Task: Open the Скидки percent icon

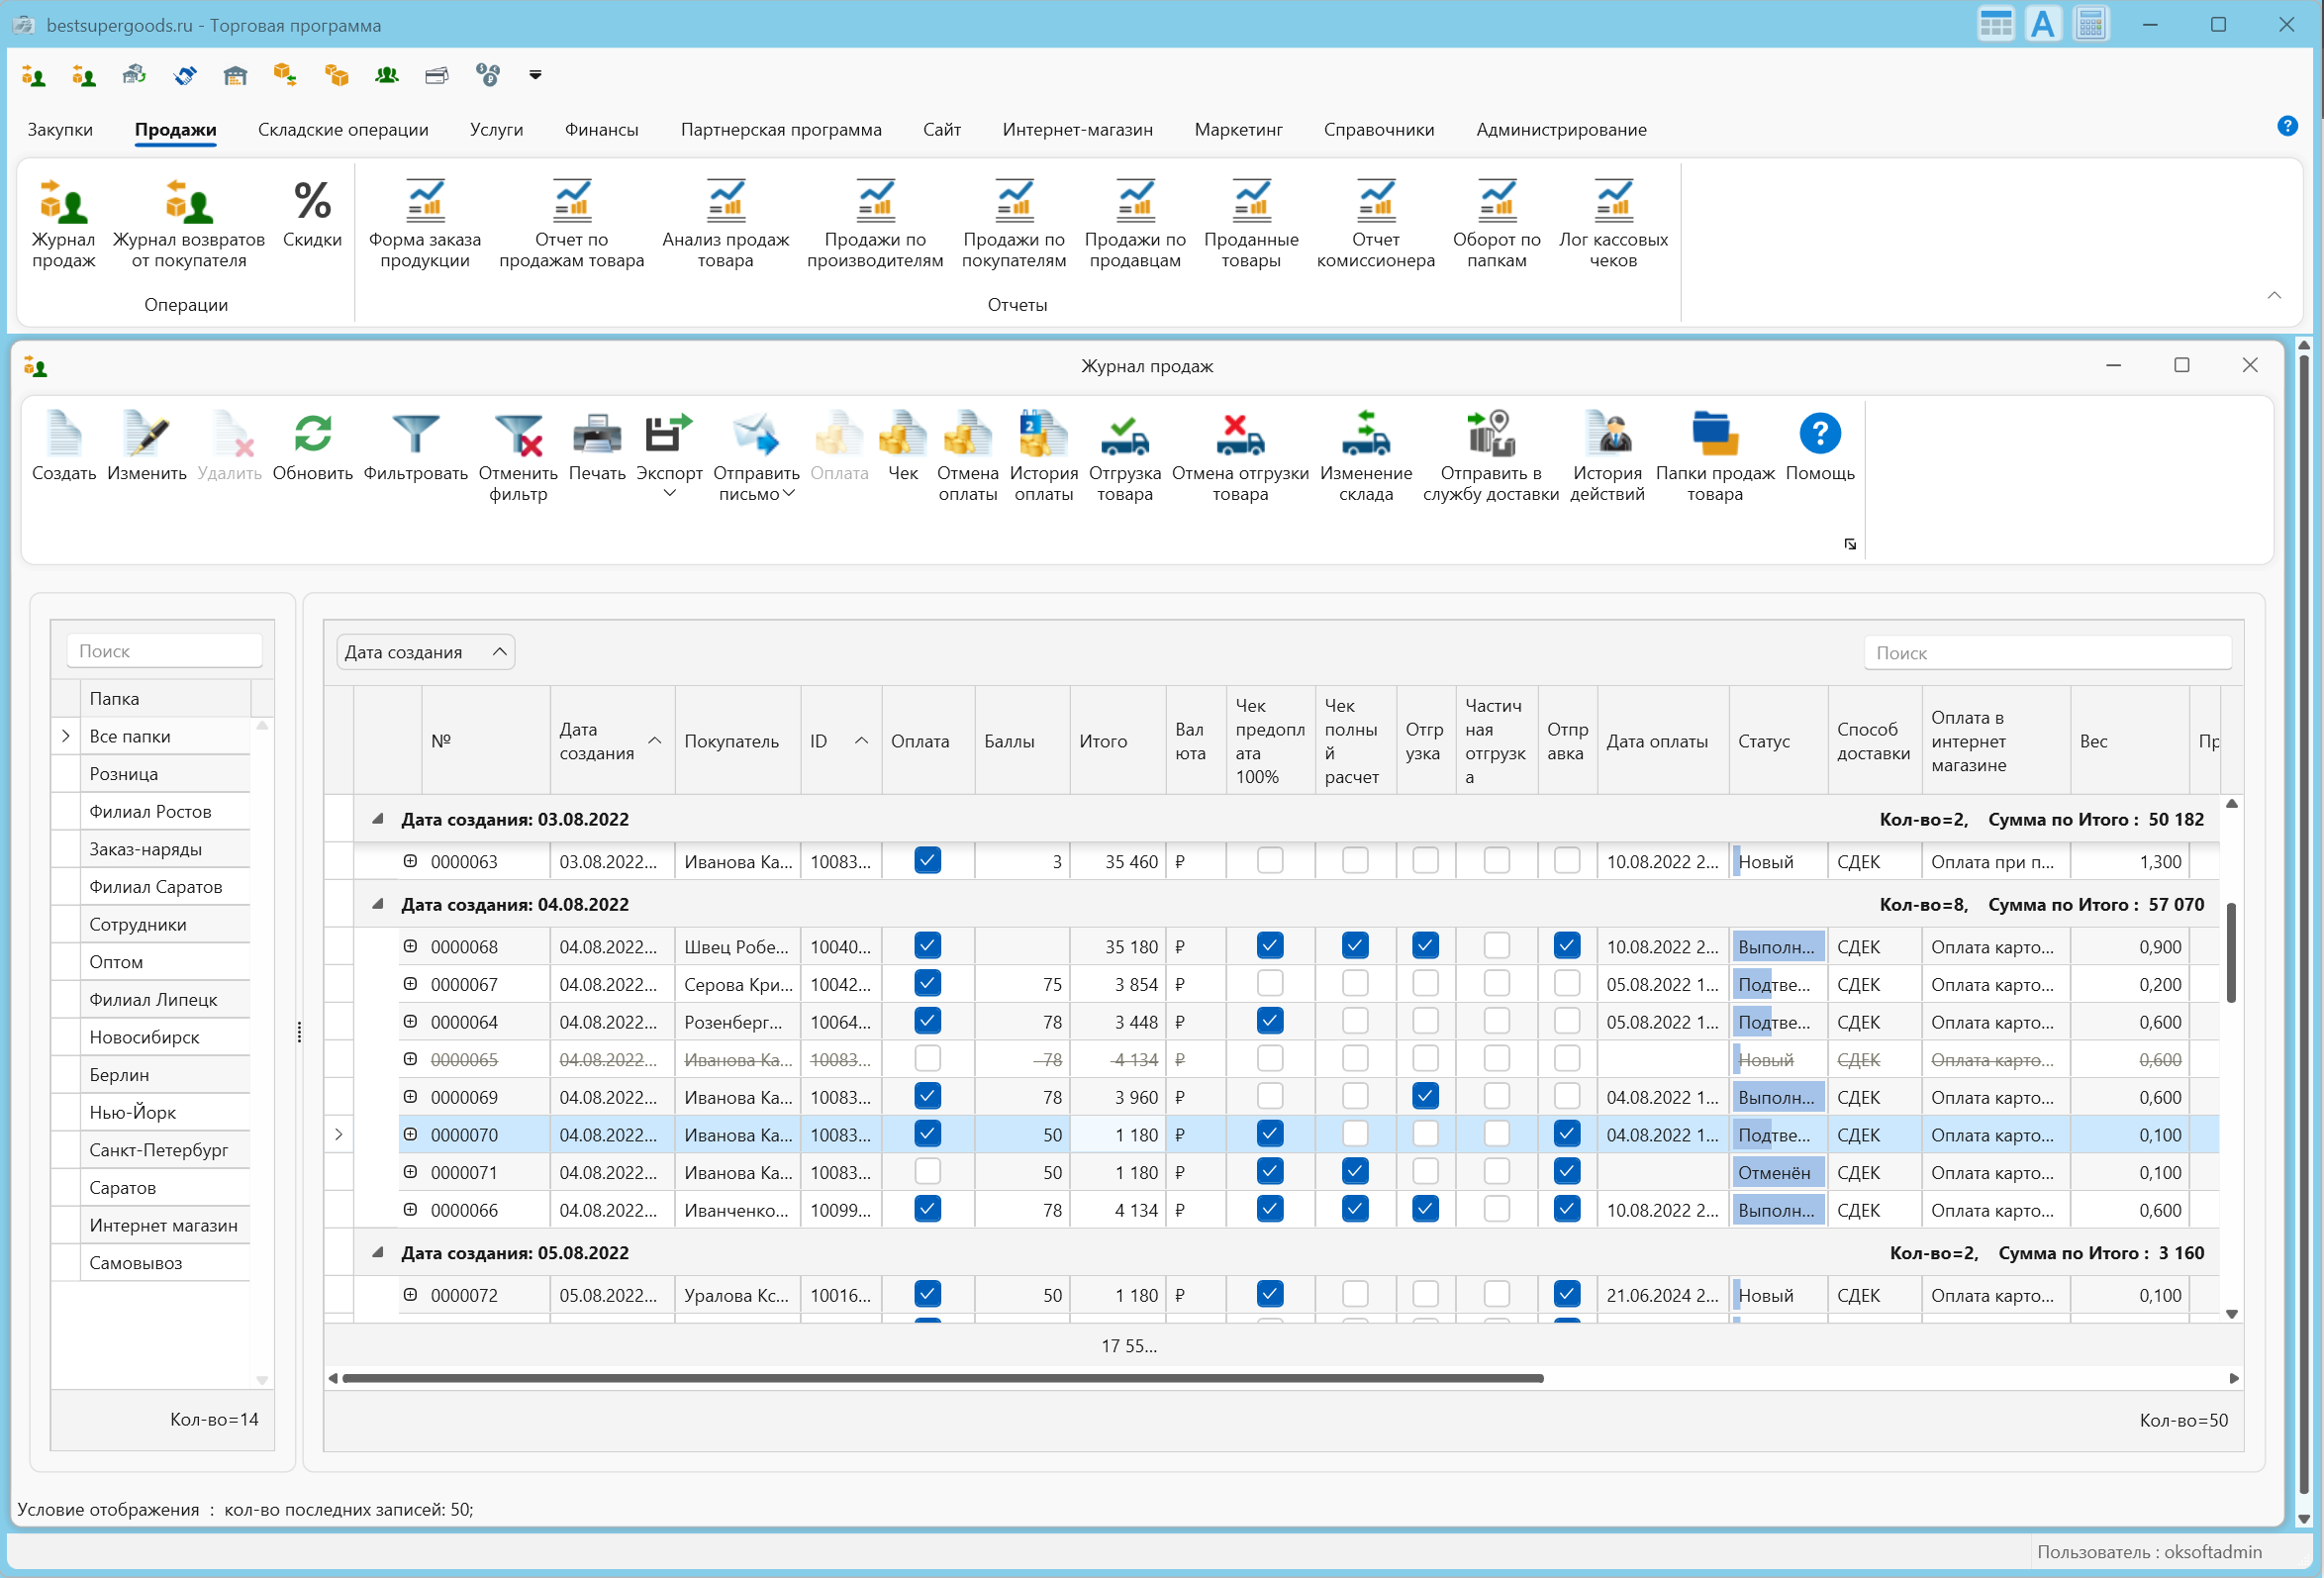Action: coord(312,203)
